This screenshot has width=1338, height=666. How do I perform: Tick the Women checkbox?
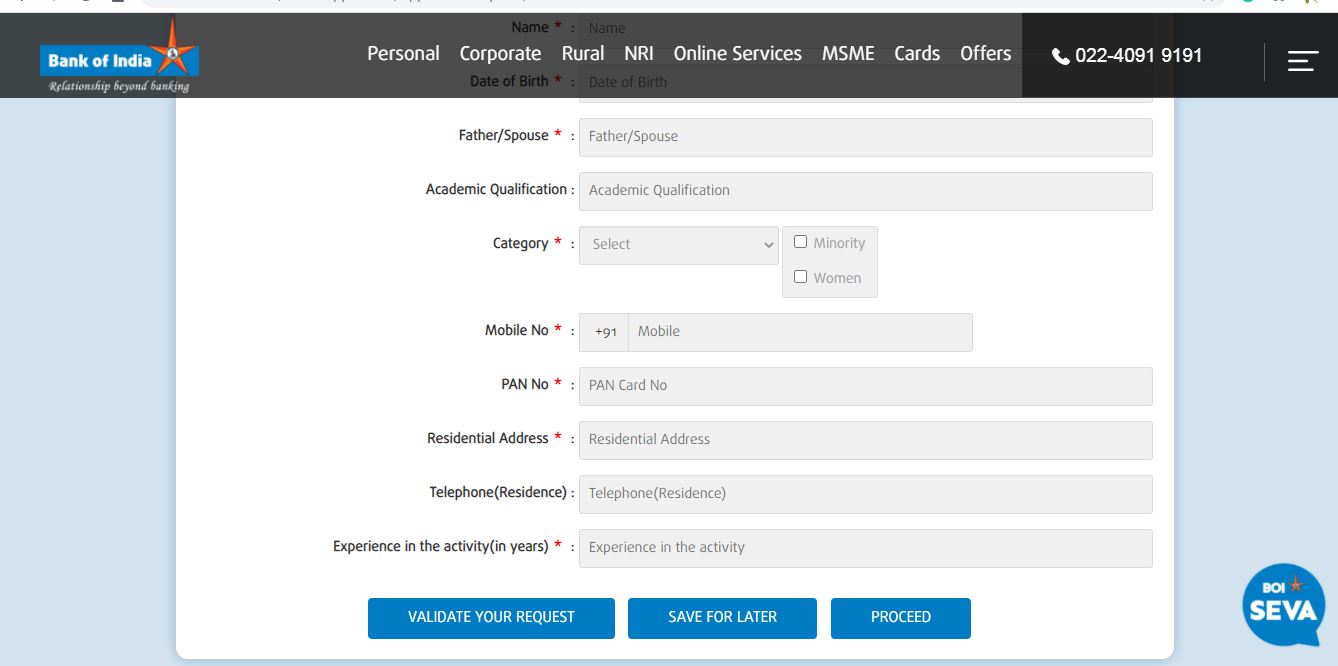point(800,277)
